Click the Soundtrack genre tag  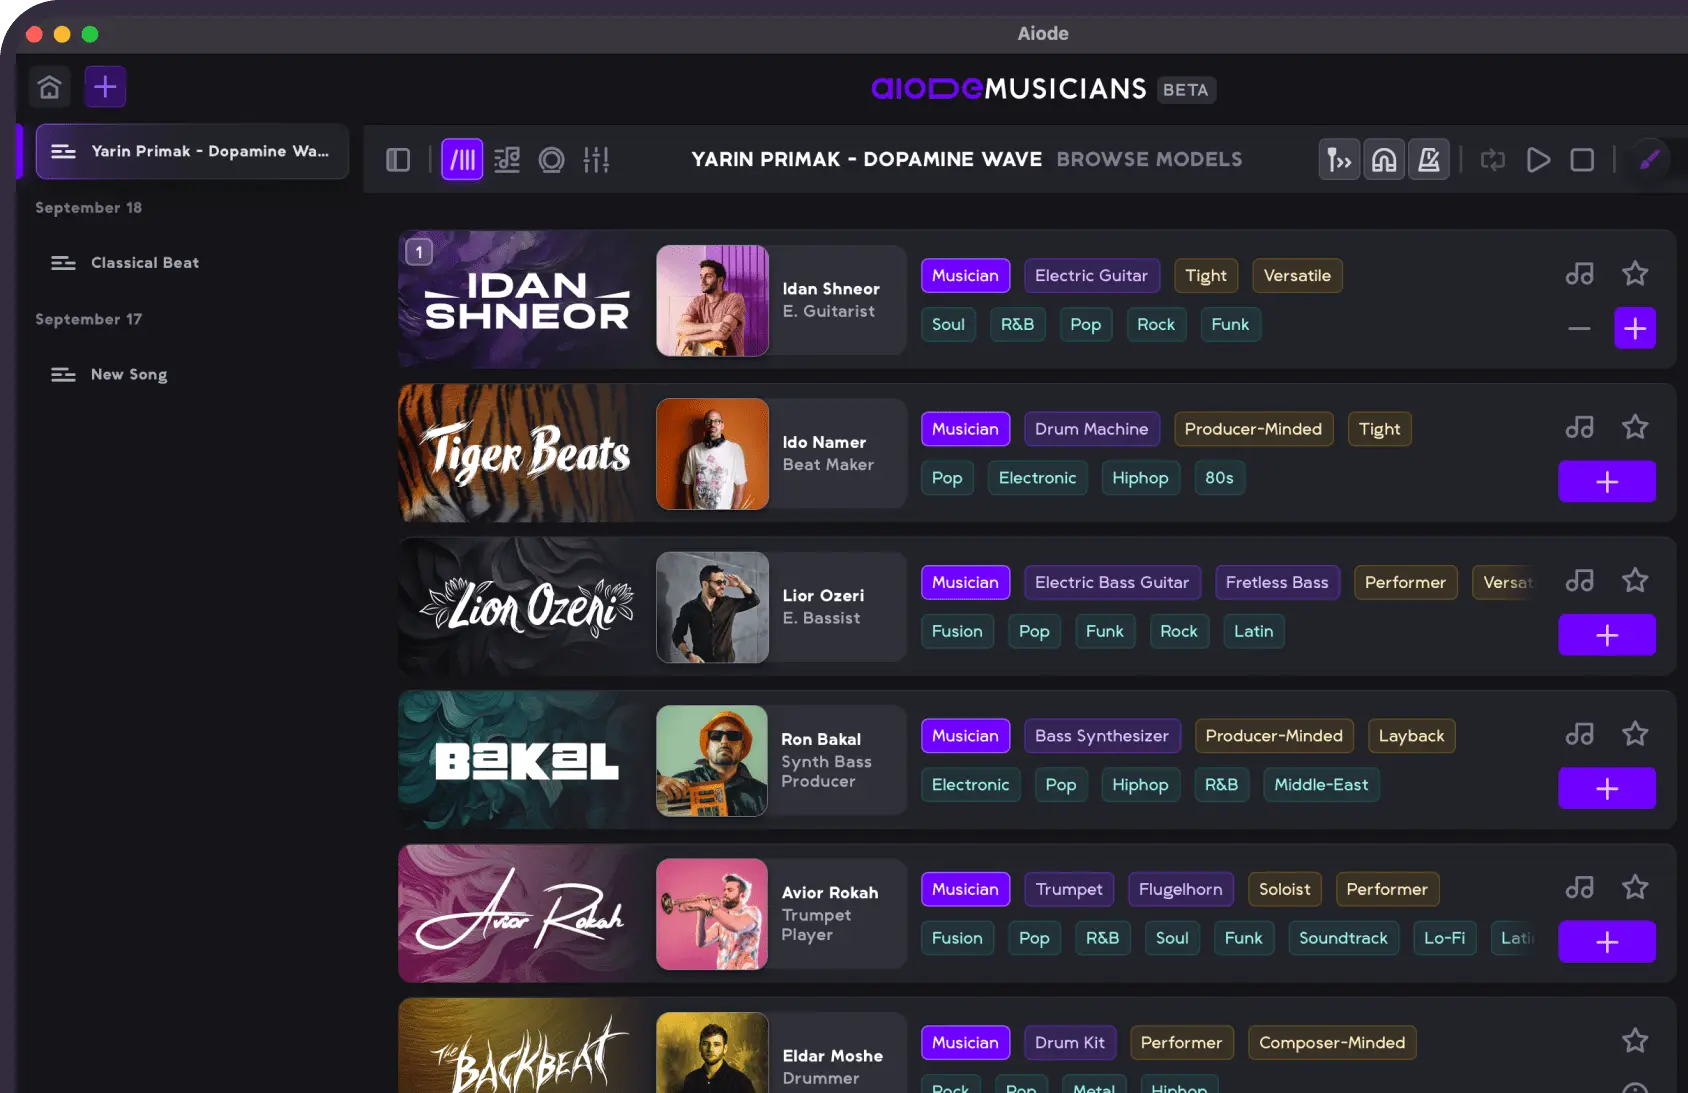[x=1343, y=938]
